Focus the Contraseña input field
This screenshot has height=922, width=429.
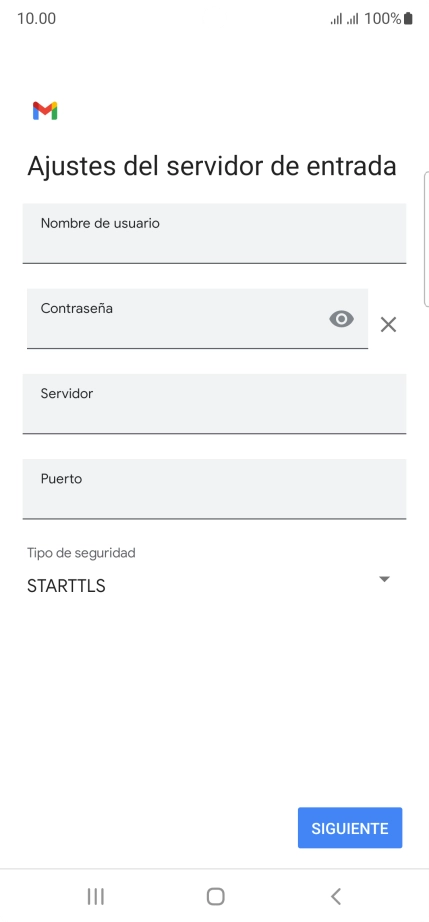197,319
